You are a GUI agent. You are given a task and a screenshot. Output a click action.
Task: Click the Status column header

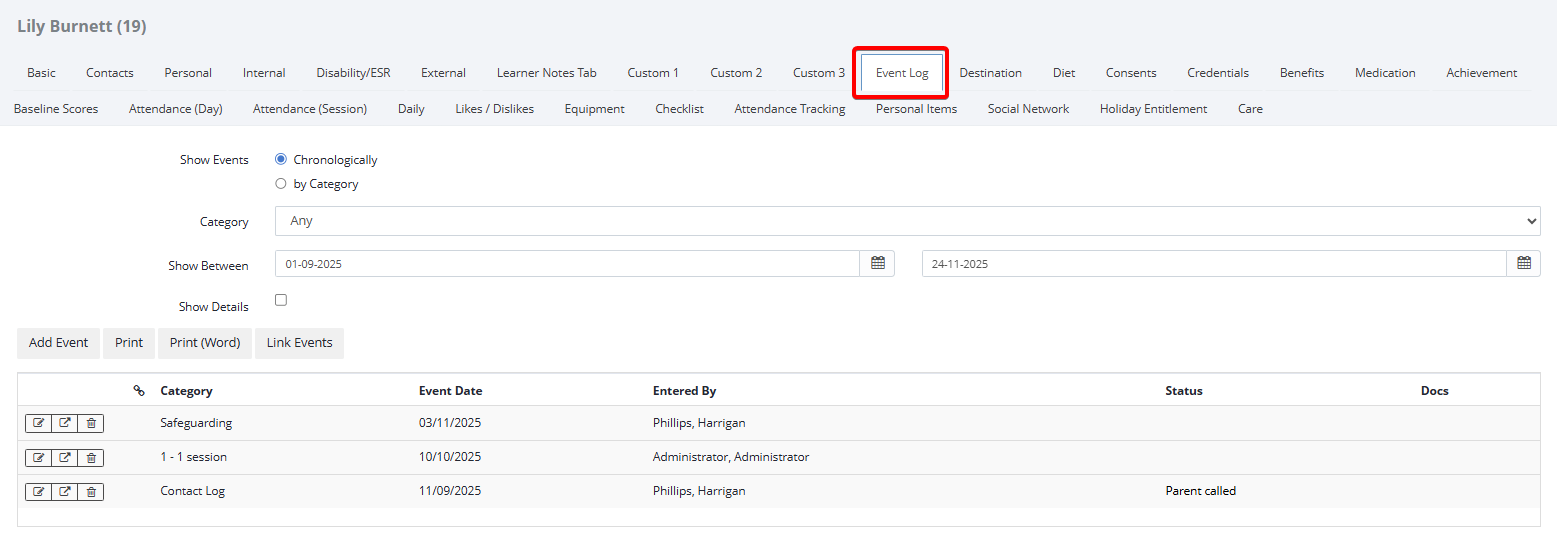click(x=1184, y=391)
